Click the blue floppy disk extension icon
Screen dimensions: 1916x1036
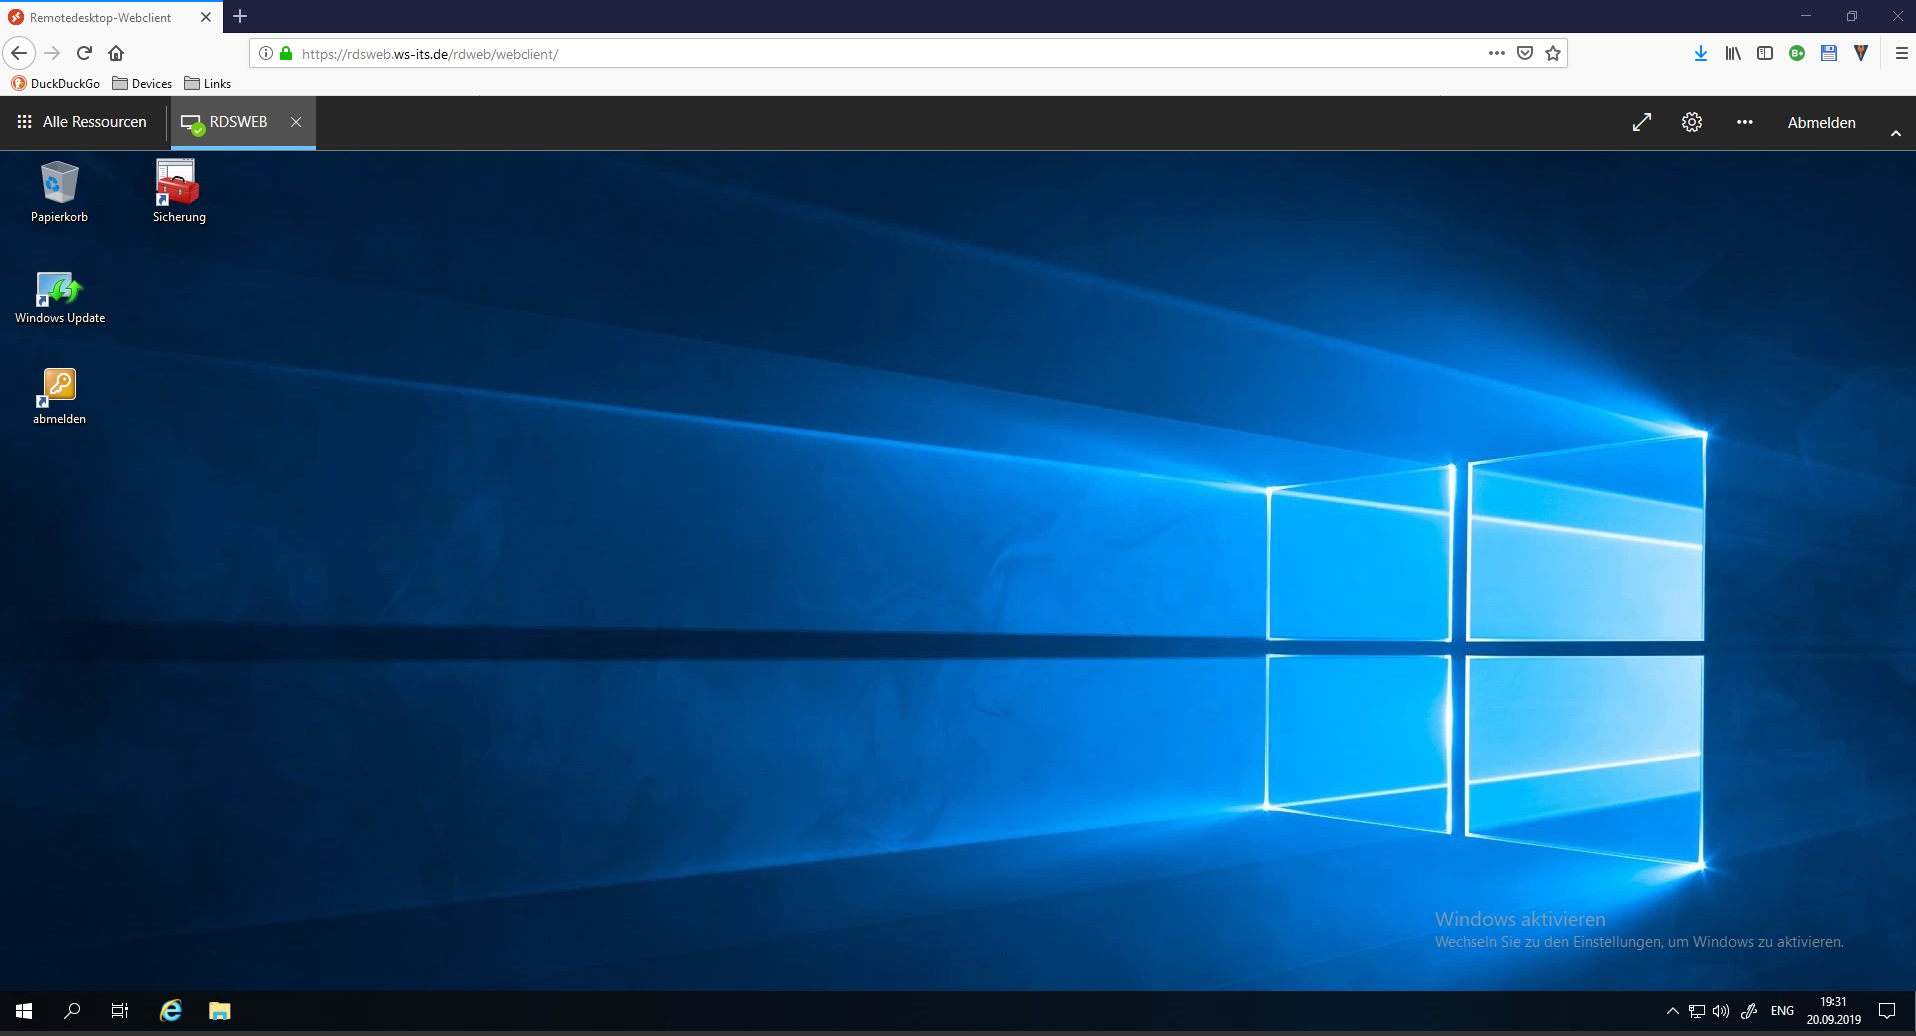click(x=1829, y=53)
